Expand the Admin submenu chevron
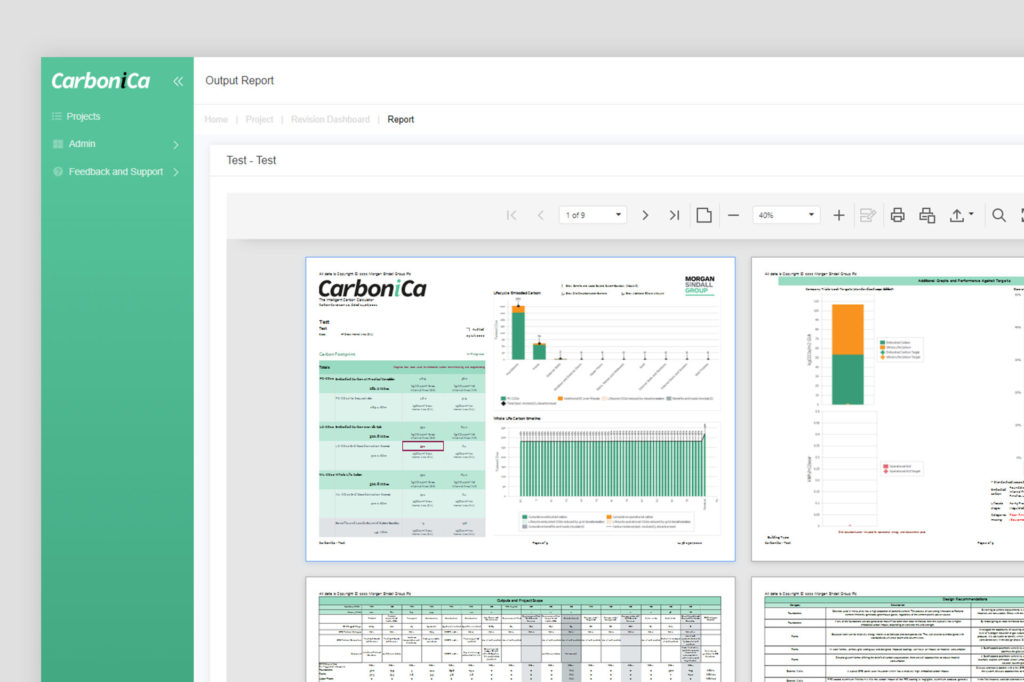Screen dimensions: 1024x682 click(x=176, y=144)
